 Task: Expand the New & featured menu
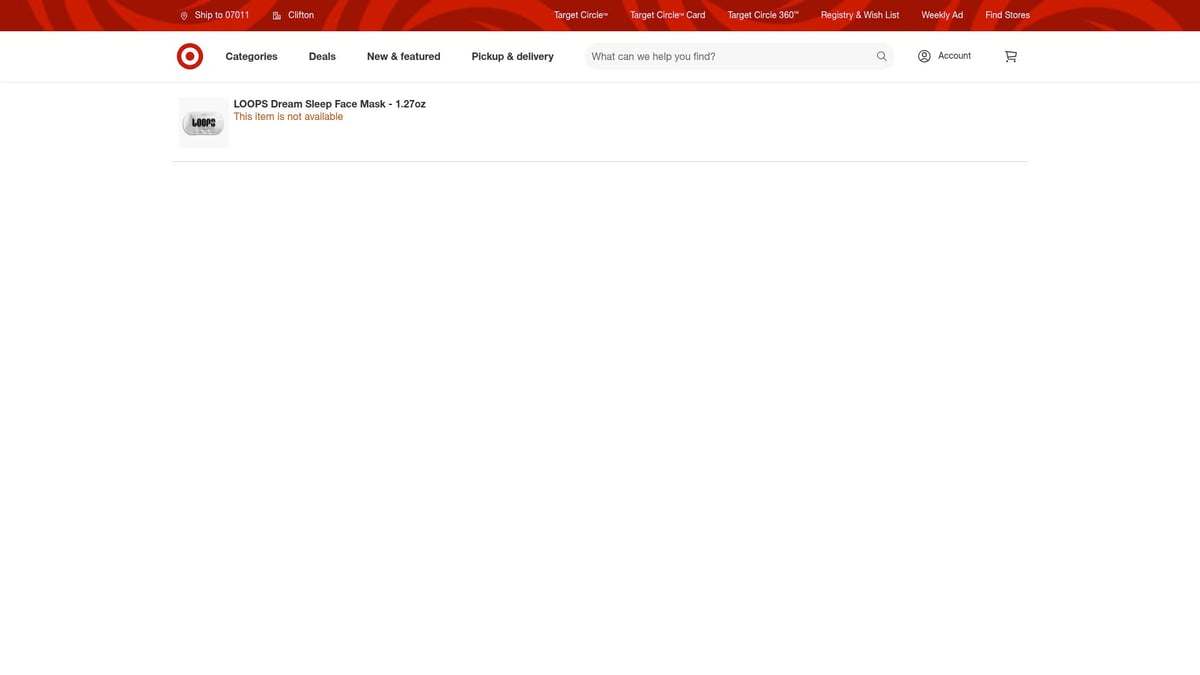pyautogui.click(x=403, y=57)
